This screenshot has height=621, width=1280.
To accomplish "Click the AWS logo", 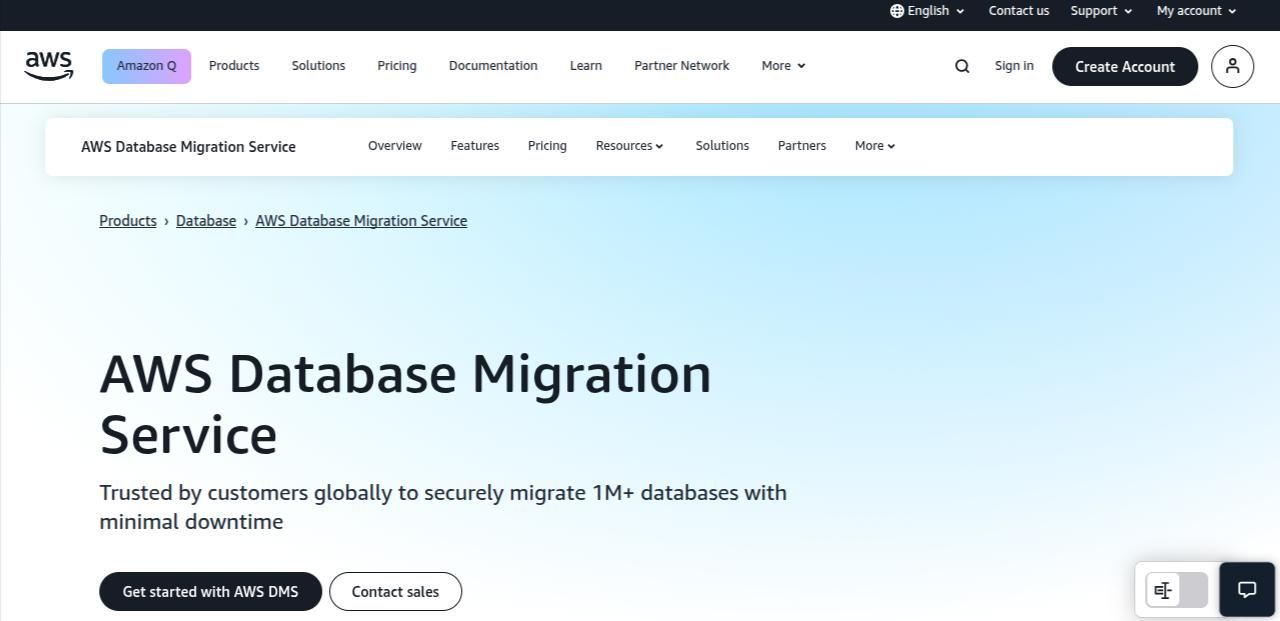I will (49, 66).
